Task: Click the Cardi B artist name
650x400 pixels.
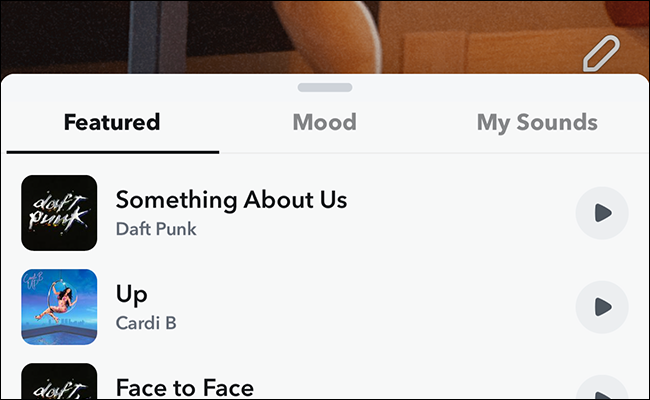Action: tap(146, 323)
